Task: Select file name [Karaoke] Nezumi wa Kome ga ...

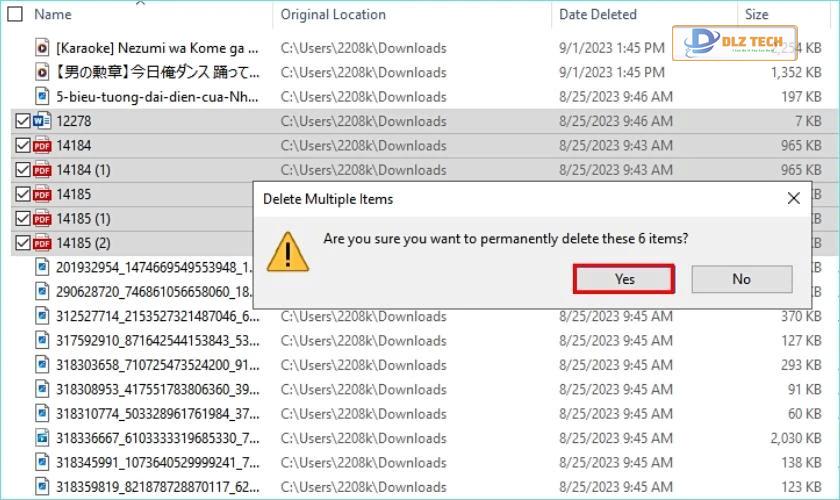Action: (157, 48)
